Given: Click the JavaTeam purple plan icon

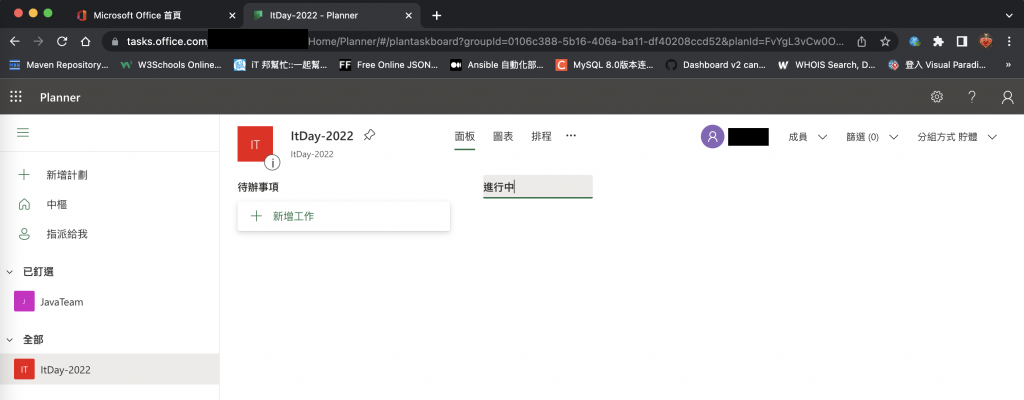Looking at the screenshot, I should pyautogui.click(x=24, y=302).
